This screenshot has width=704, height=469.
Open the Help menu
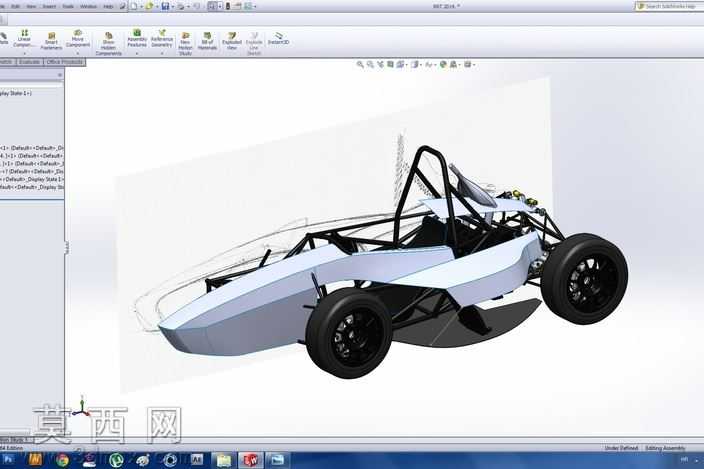click(108, 7)
